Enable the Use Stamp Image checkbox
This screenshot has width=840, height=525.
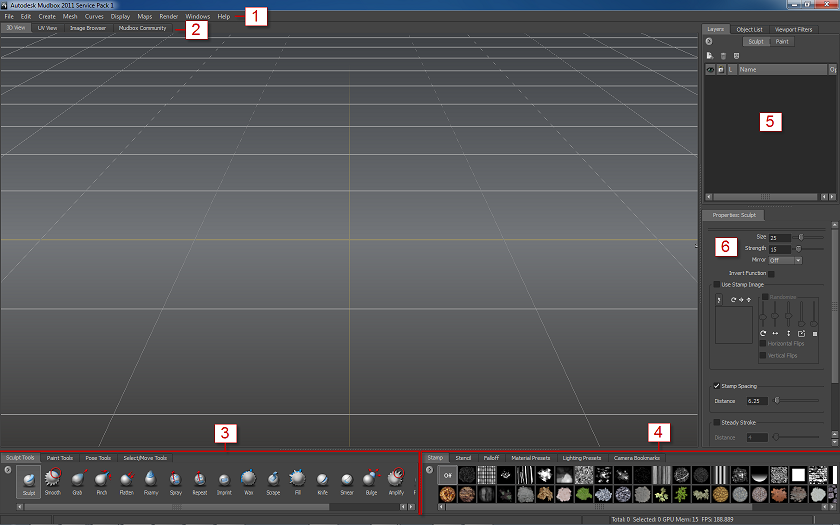[717, 285]
